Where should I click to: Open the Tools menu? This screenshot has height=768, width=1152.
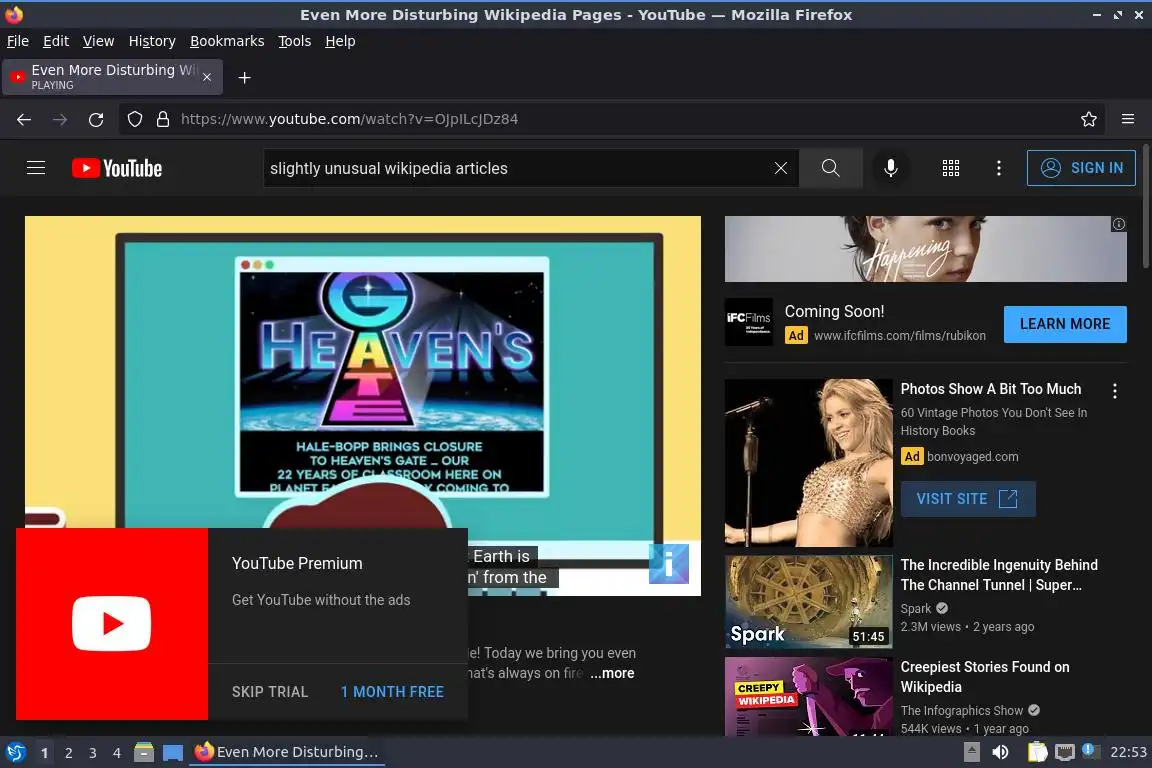coord(295,41)
